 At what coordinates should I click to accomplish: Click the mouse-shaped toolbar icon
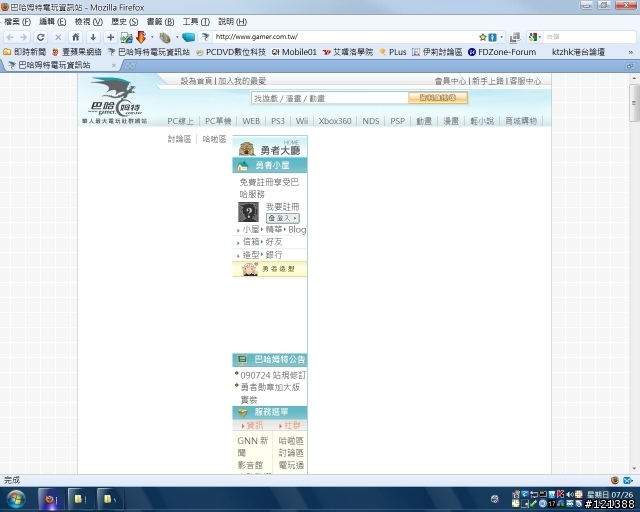click(x=165, y=38)
